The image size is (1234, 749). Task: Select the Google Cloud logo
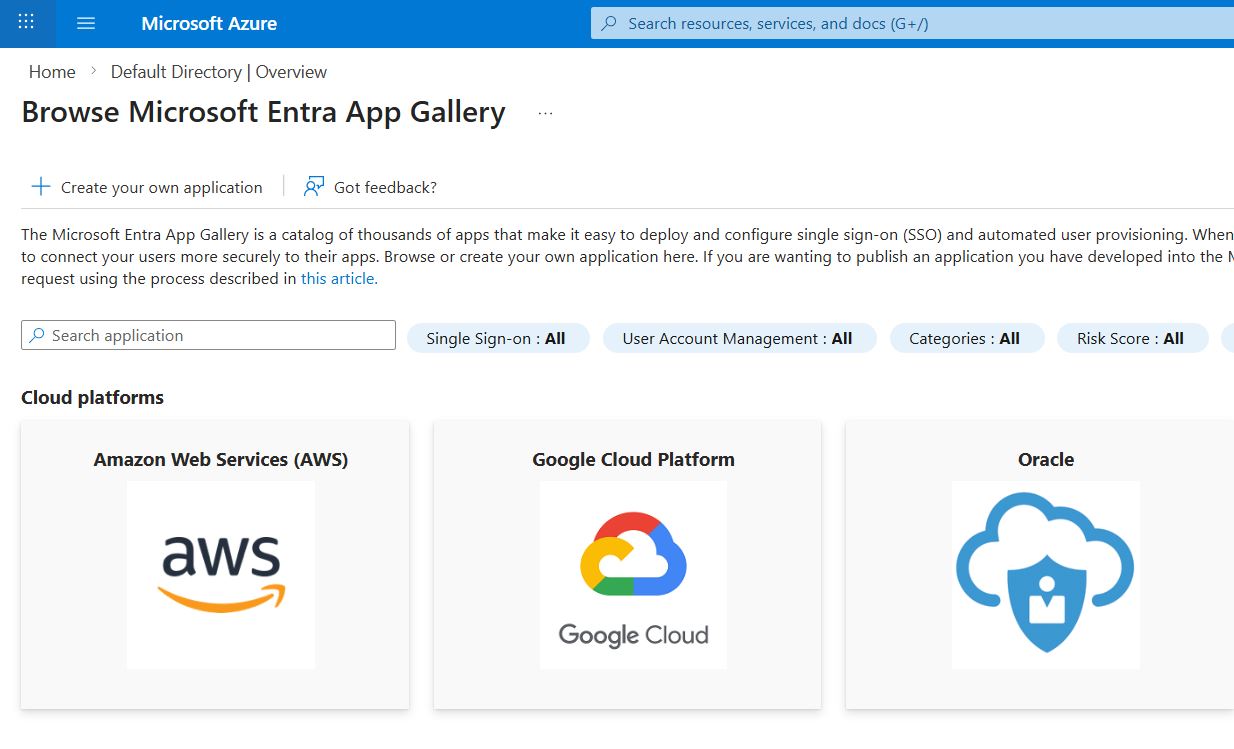point(633,575)
